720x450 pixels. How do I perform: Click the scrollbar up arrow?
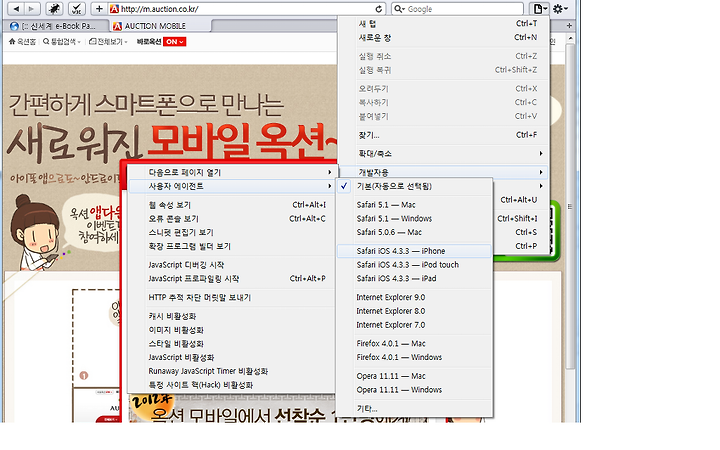click(570, 39)
